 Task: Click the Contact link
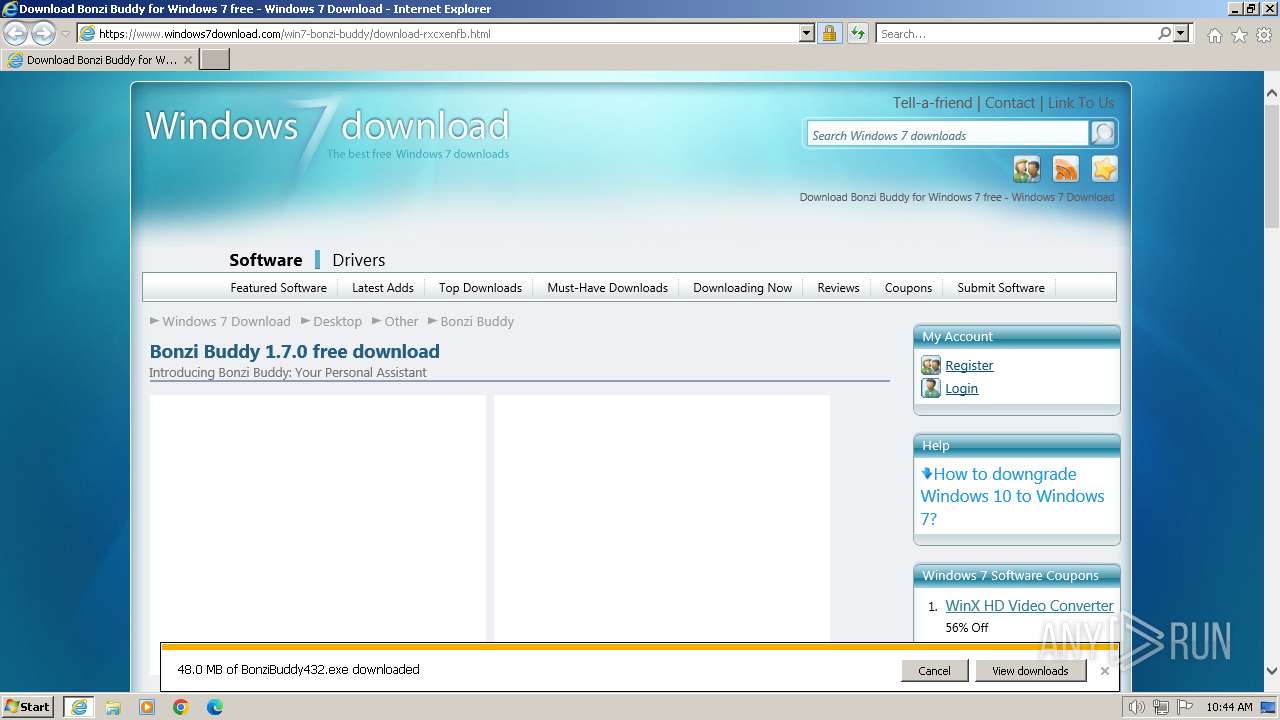[1010, 103]
